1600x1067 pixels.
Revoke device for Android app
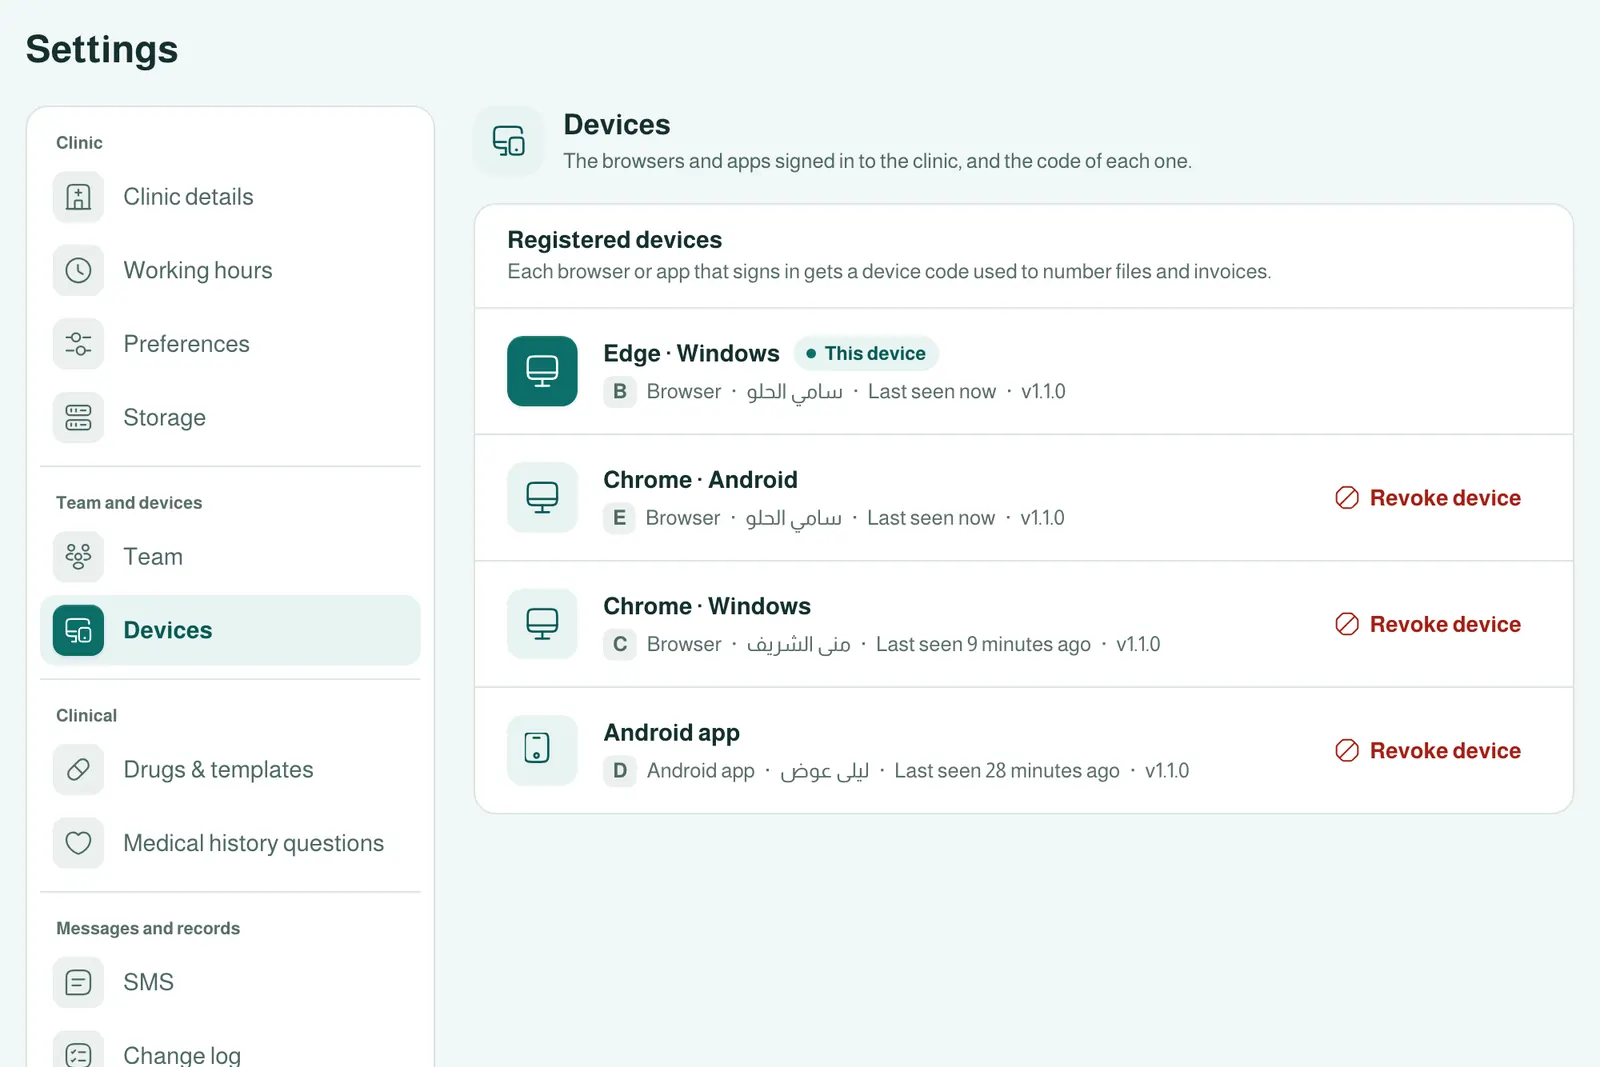pos(1428,751)
